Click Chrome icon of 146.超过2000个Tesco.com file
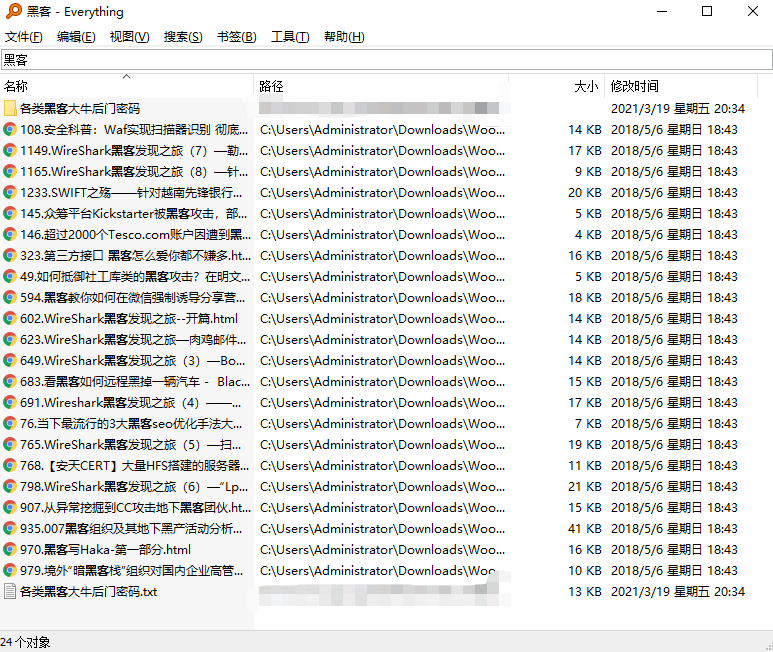Image resolution: width=773 pixels, height=652 pixels. [x=9, y=235]
